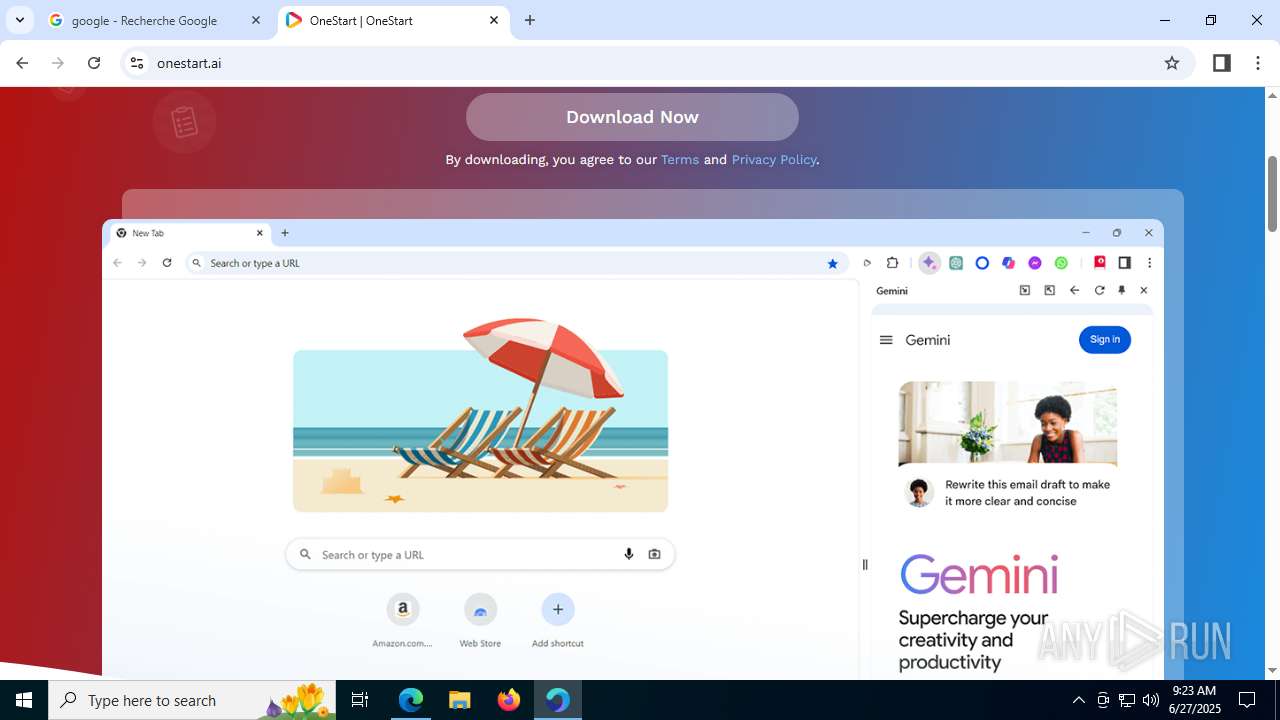Open the Windows Start menu
This screenshot has height=720, width=1280.
pyautogui.click(x=24, y=700)
